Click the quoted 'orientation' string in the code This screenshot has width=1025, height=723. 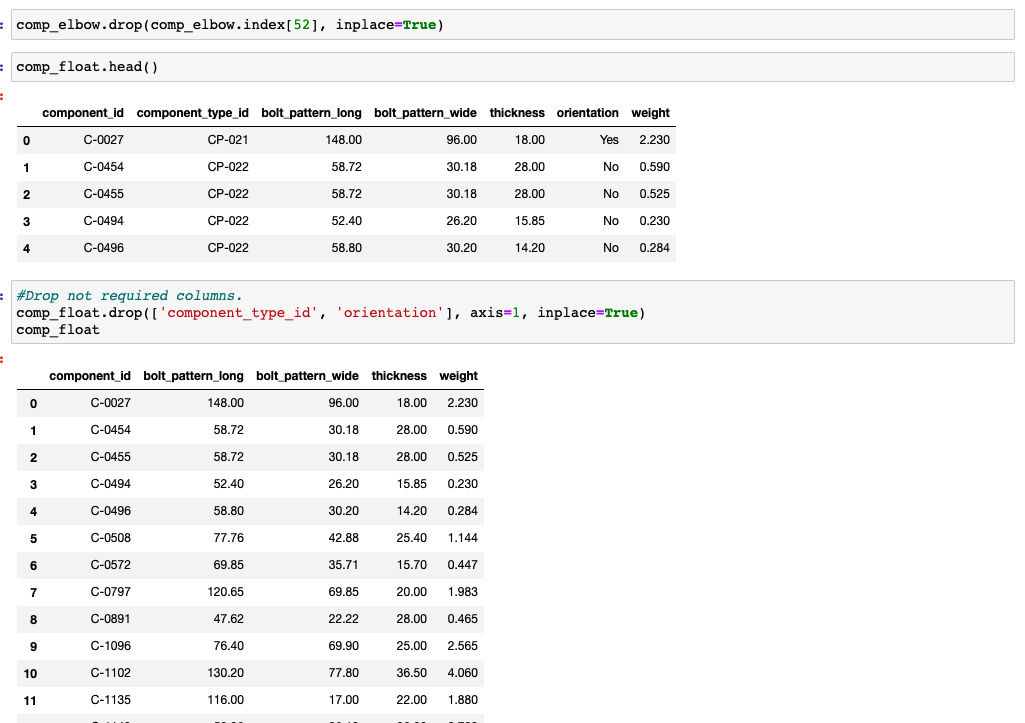tap(390, 312)
